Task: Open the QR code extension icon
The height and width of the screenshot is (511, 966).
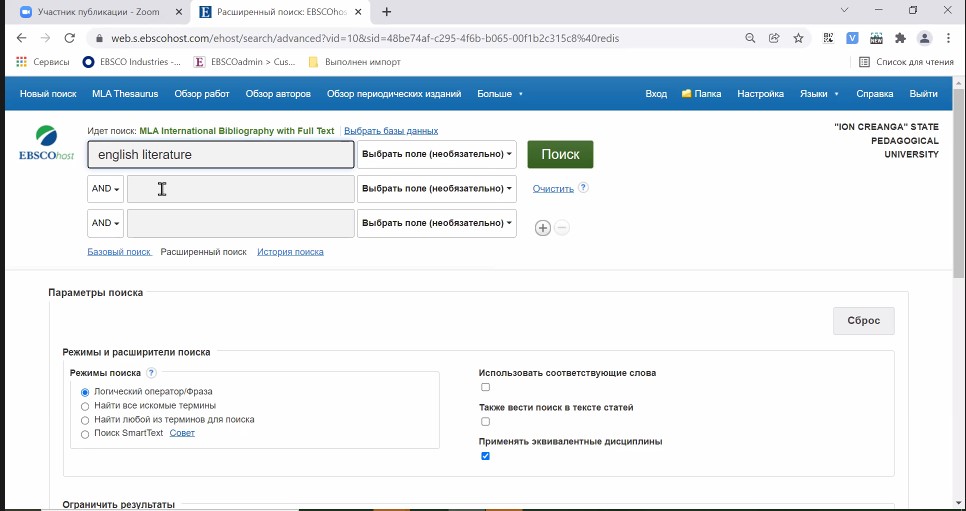Action: click(829, 38)
